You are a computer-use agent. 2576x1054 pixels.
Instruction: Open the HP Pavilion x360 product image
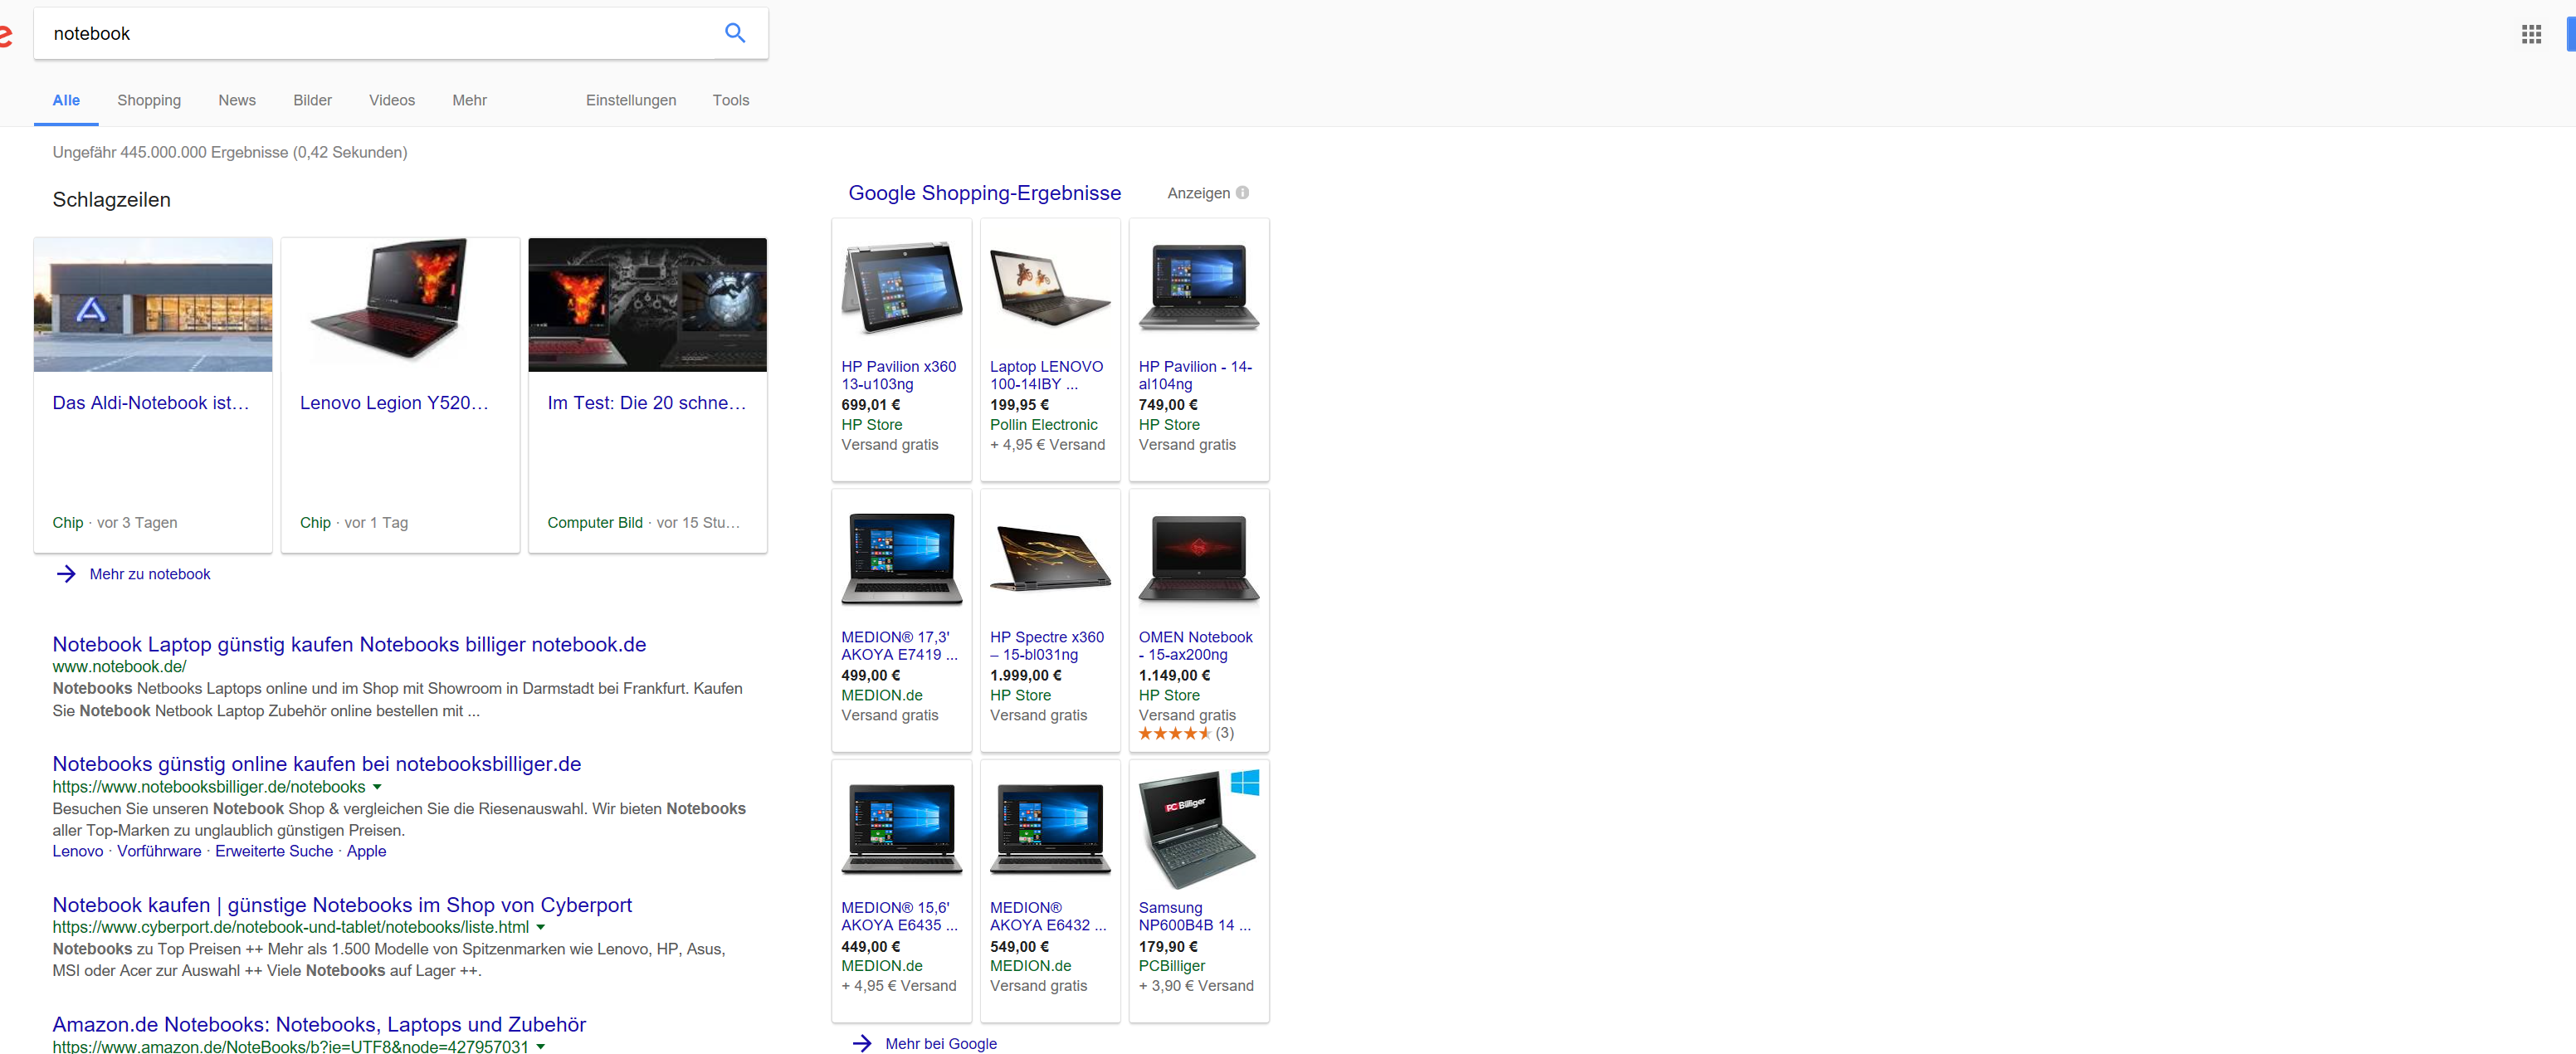(901, 288)
